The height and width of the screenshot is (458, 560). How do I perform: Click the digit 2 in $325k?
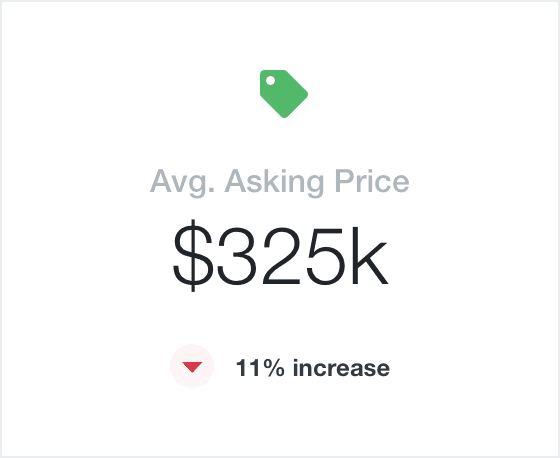point(281,255)
